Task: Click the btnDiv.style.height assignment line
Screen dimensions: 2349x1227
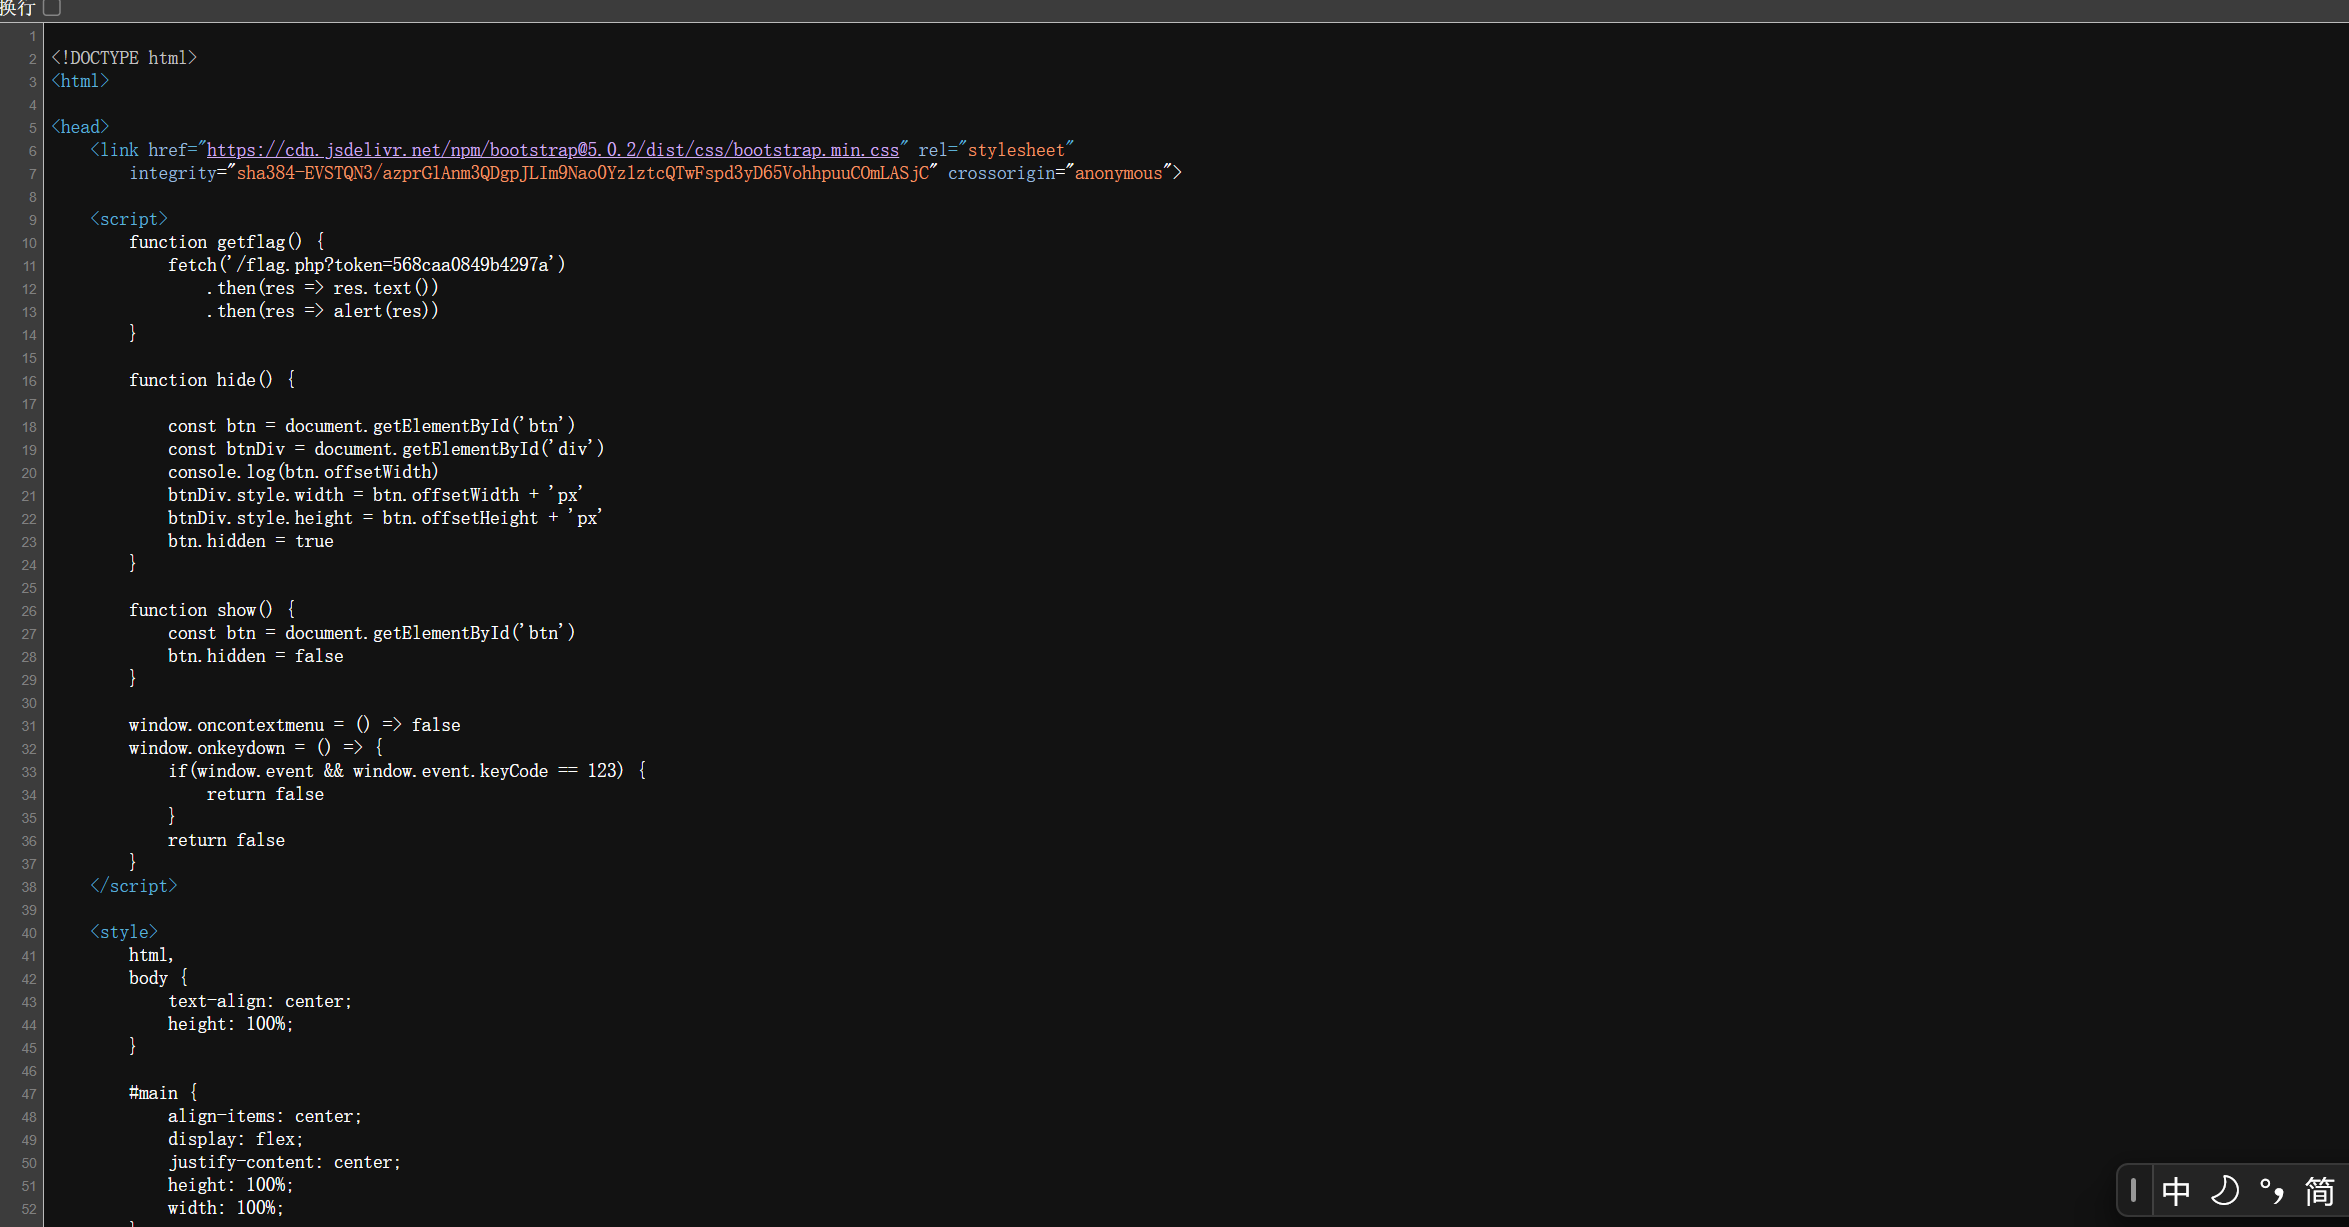Action: (x=385, y=518)
